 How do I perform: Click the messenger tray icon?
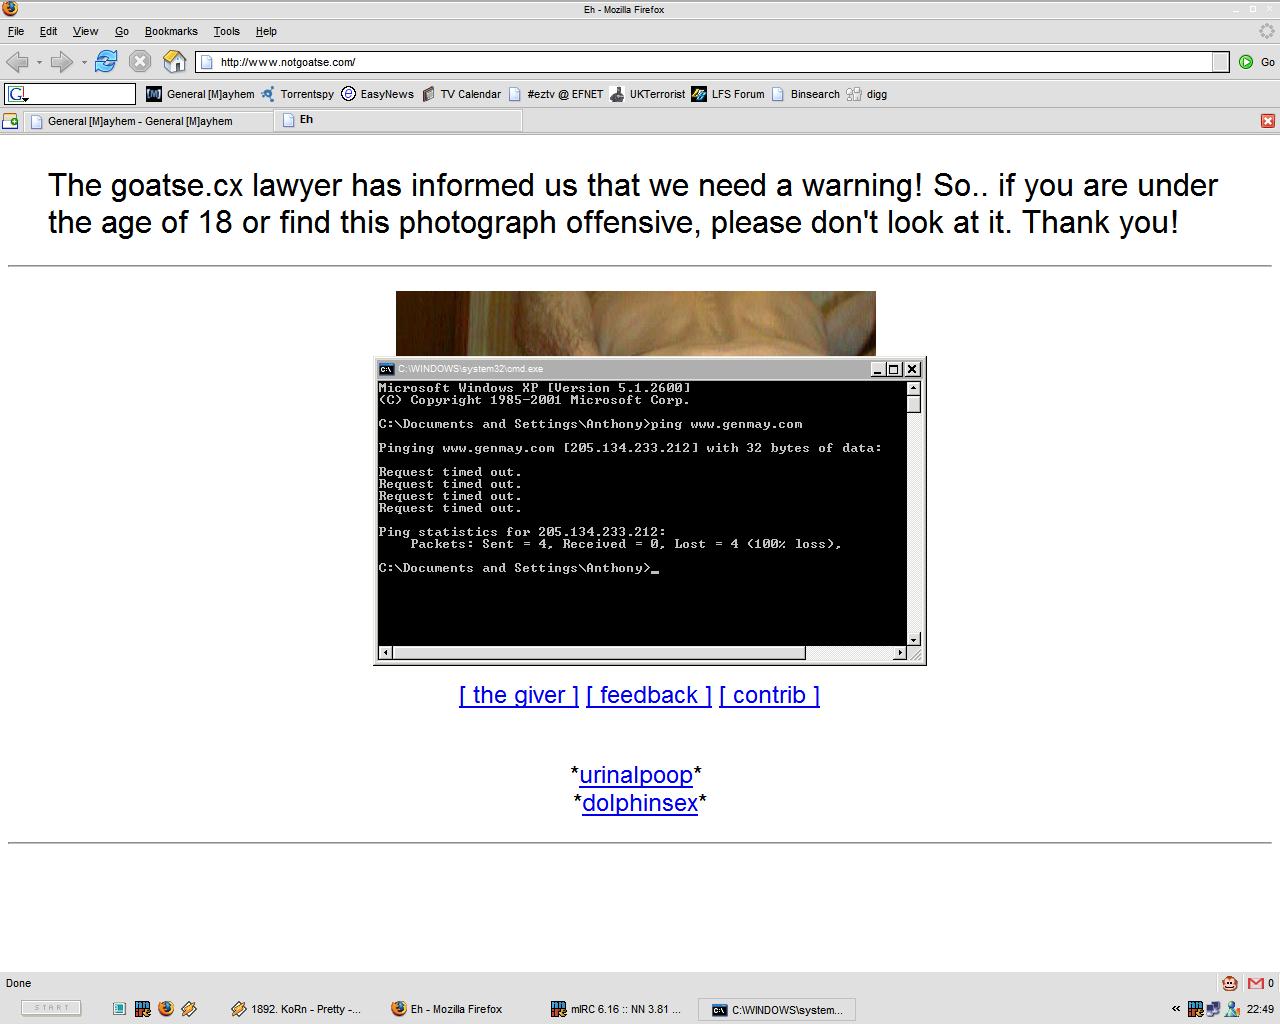[1232, 1009]
